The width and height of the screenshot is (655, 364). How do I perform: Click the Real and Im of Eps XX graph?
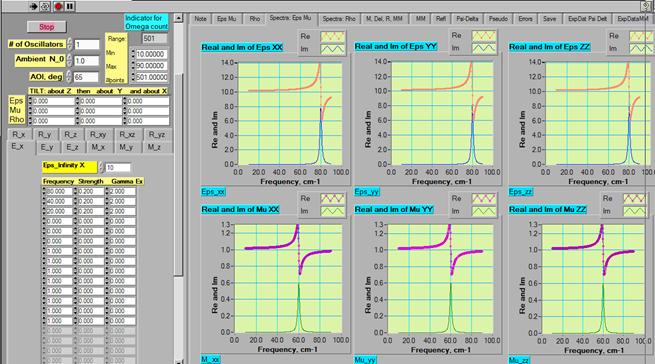pos(290,113)
